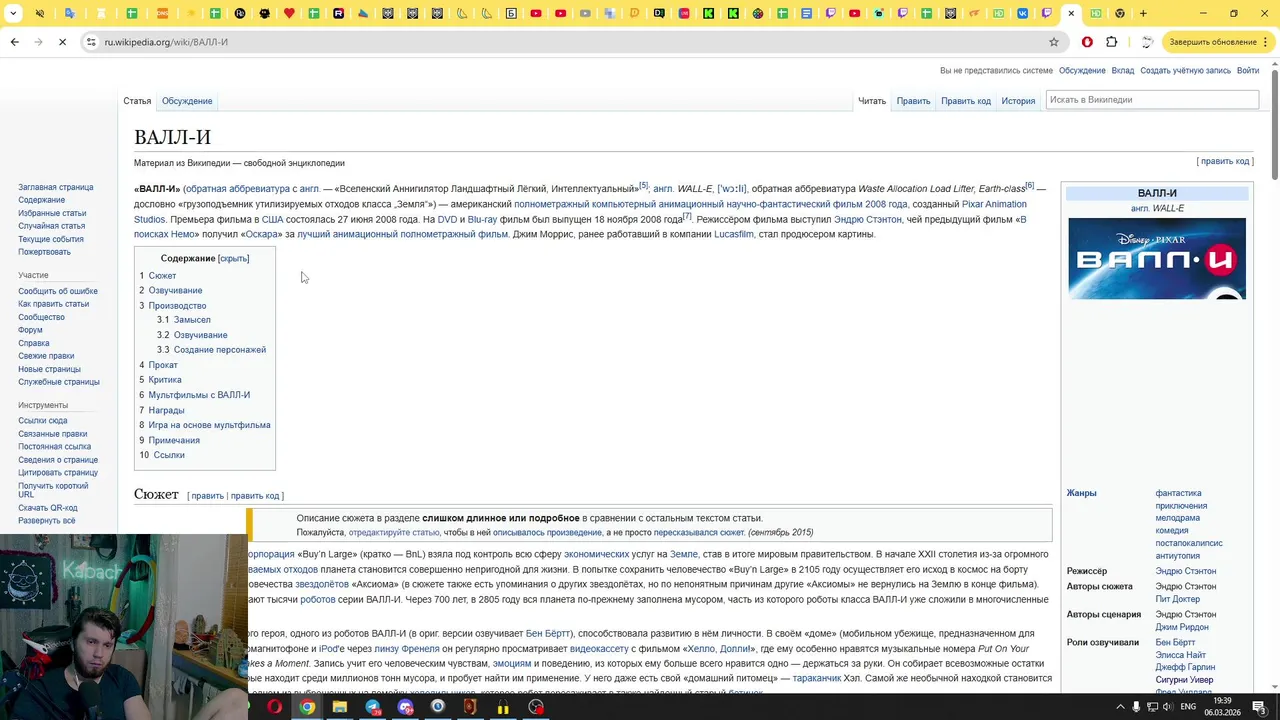Open Discord from the taskbar
The height and width of the screenshot is (720, 1280).
coord(405,707)
